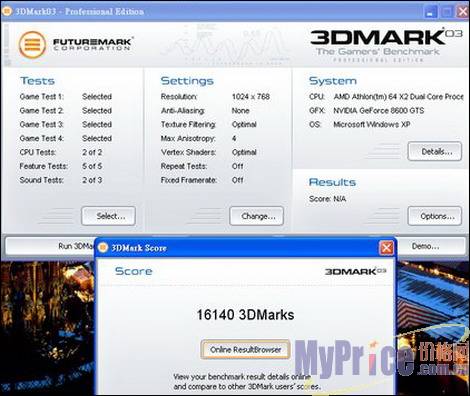Click the Resolution 1024 x 768 value
Screen dimensions: 470x396
point(251,97)
